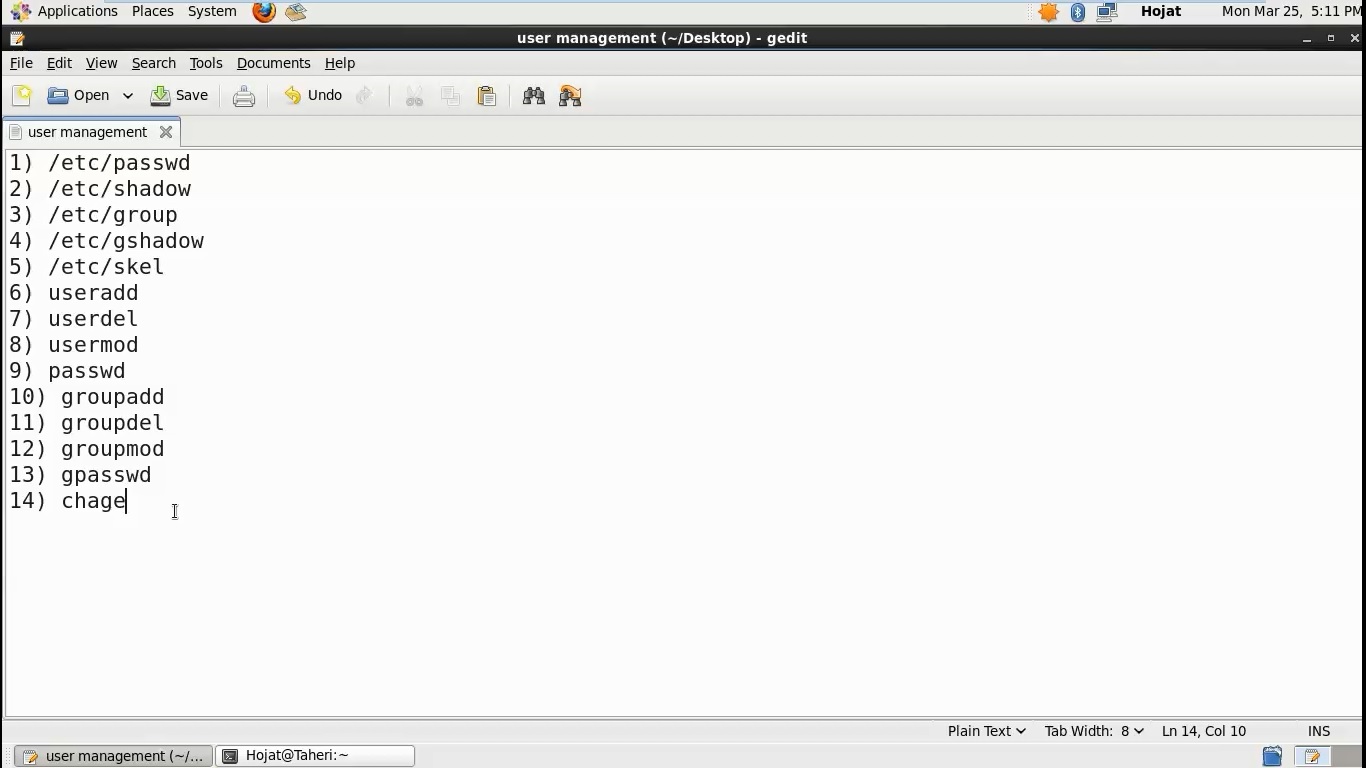Click the line "7) userdel"
Screen dimensions: 1366x768
(74, 319)
